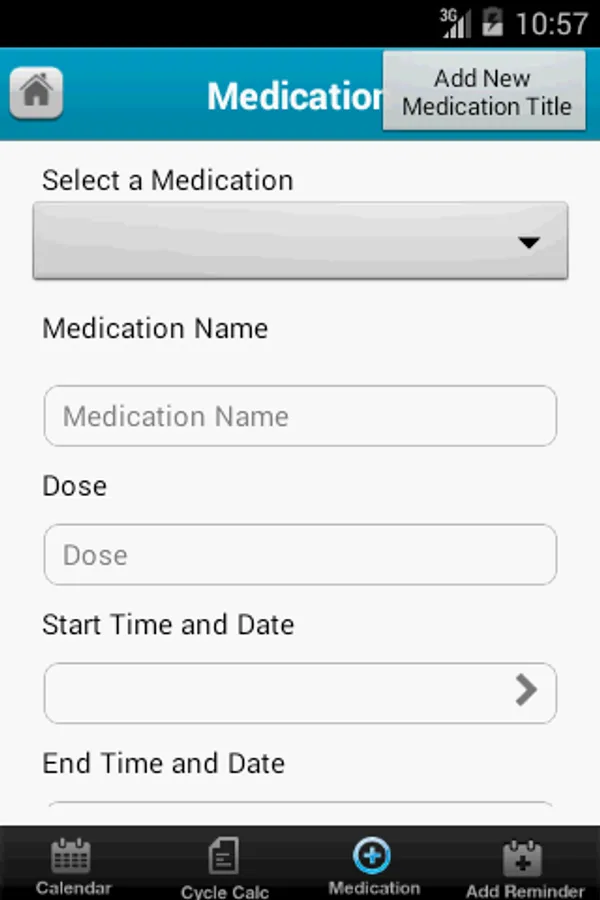Viewport: 600px width, 900px height.
Task: Click the 10:57 clock in status bar
Action: [551, 23]
